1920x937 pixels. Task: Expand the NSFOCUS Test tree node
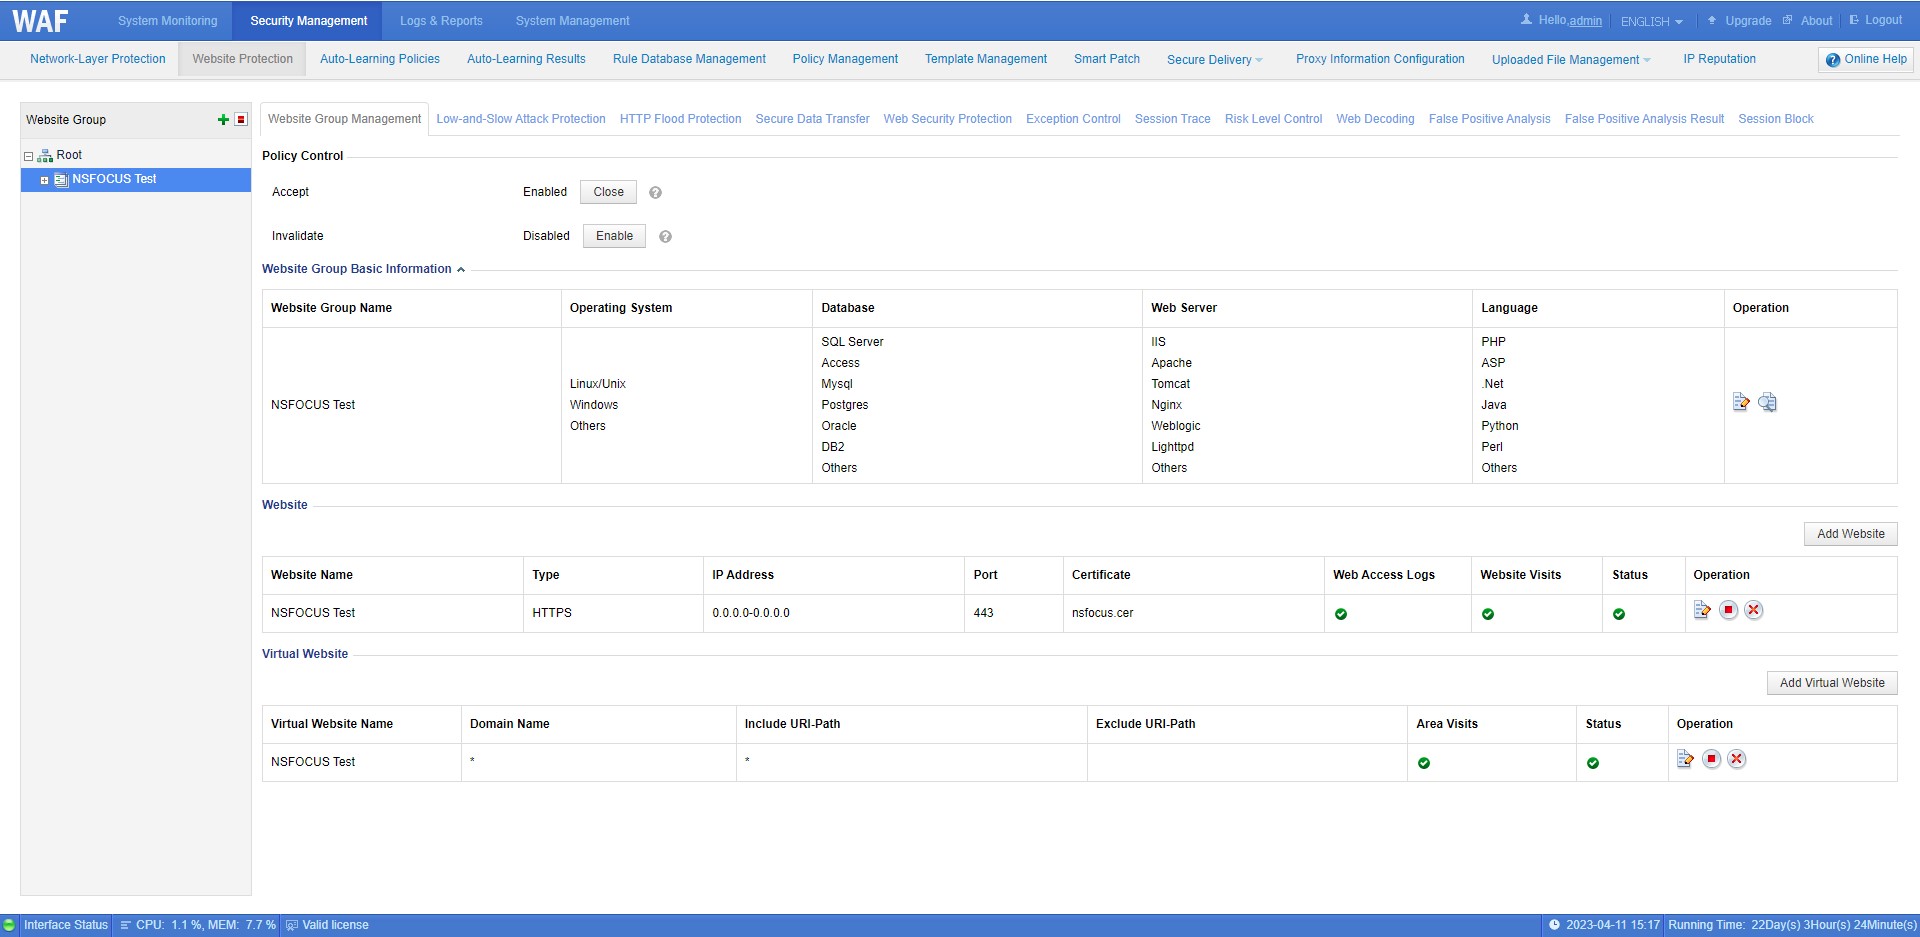[x=44, y=180]
